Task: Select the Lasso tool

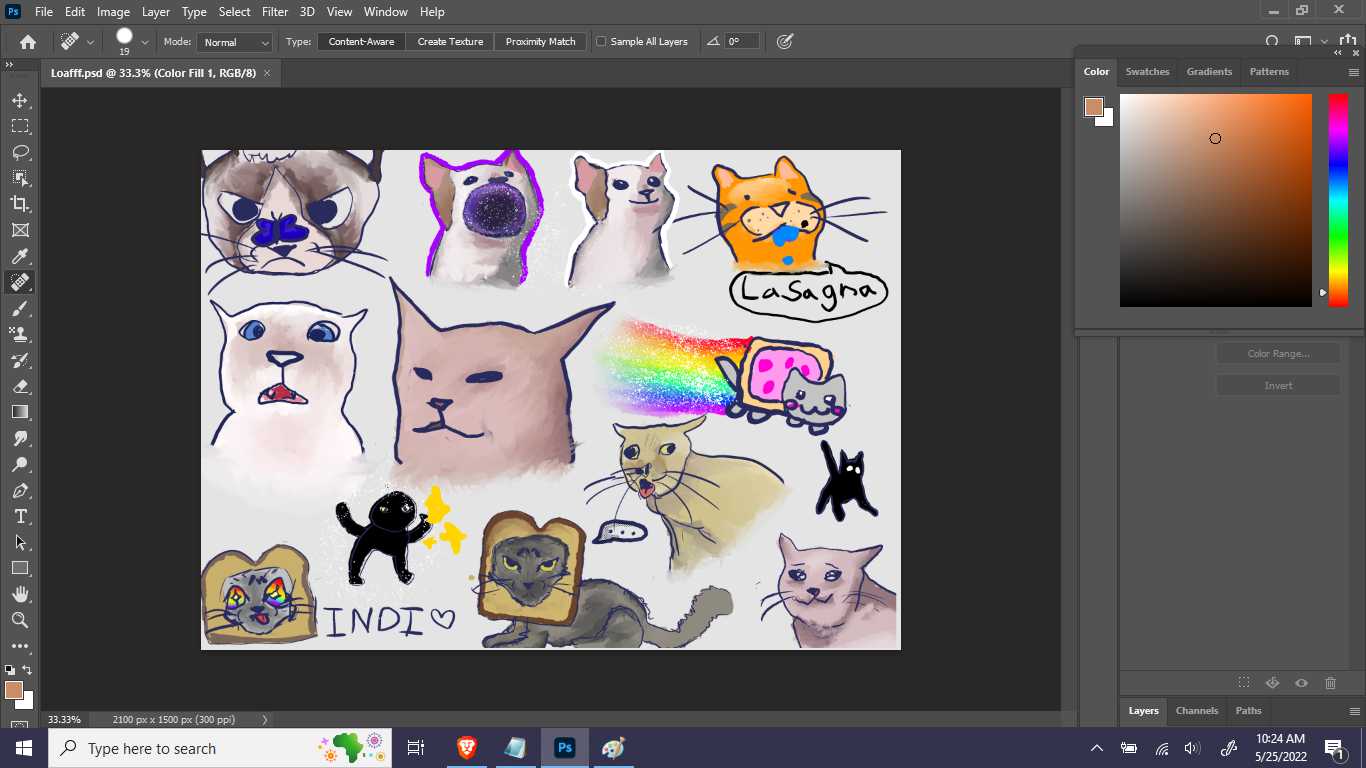Action: pos(20,152)
